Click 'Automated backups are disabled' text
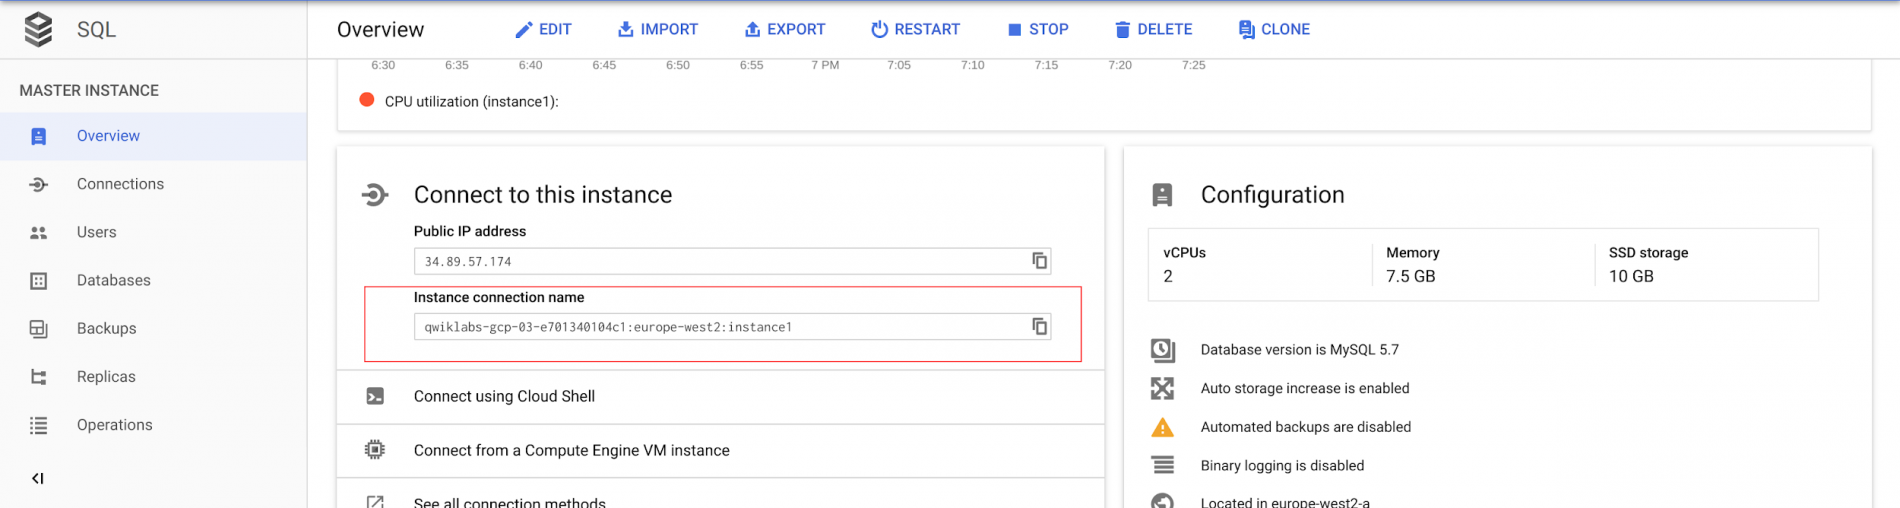Viewport: 1900px width, 508px height. coord(1306,427)
